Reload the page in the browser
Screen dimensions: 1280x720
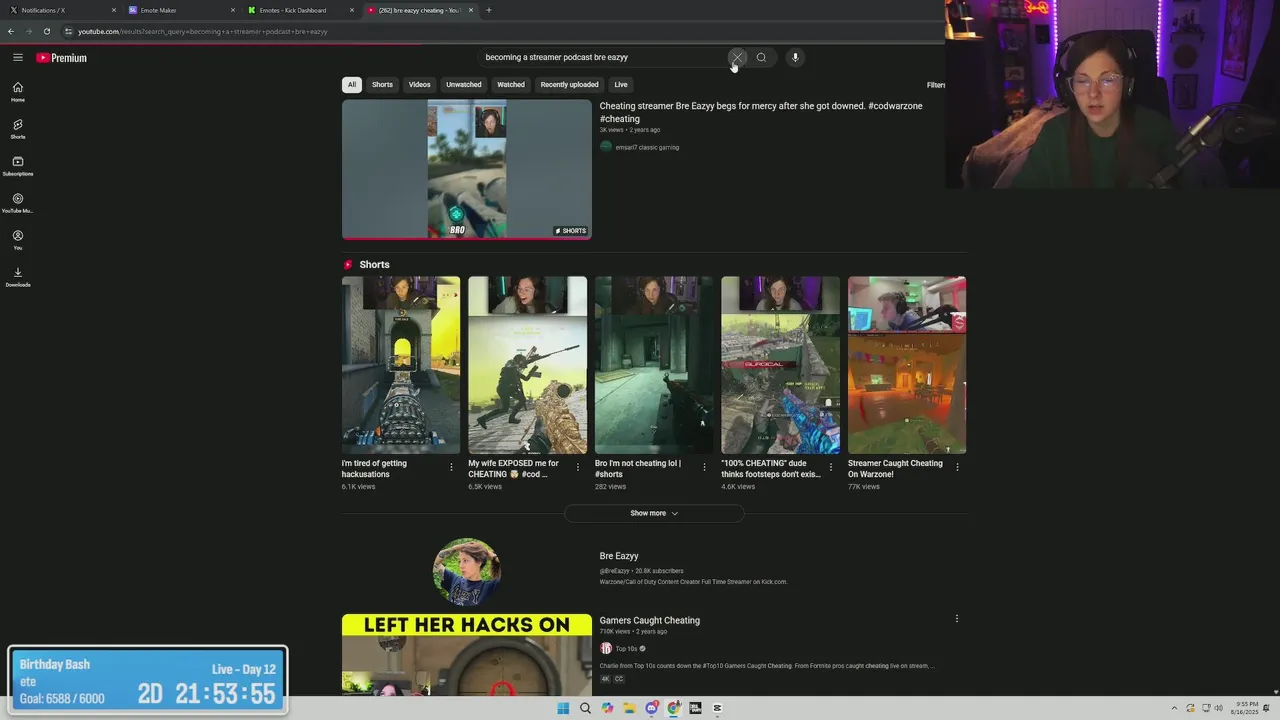click(46, 31)
